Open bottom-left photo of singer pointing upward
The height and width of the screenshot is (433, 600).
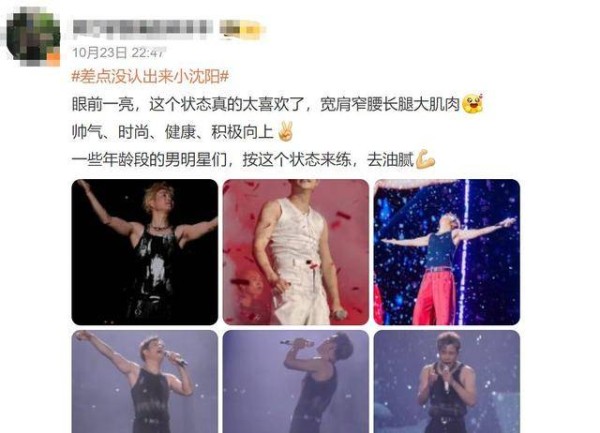point(145,382)
